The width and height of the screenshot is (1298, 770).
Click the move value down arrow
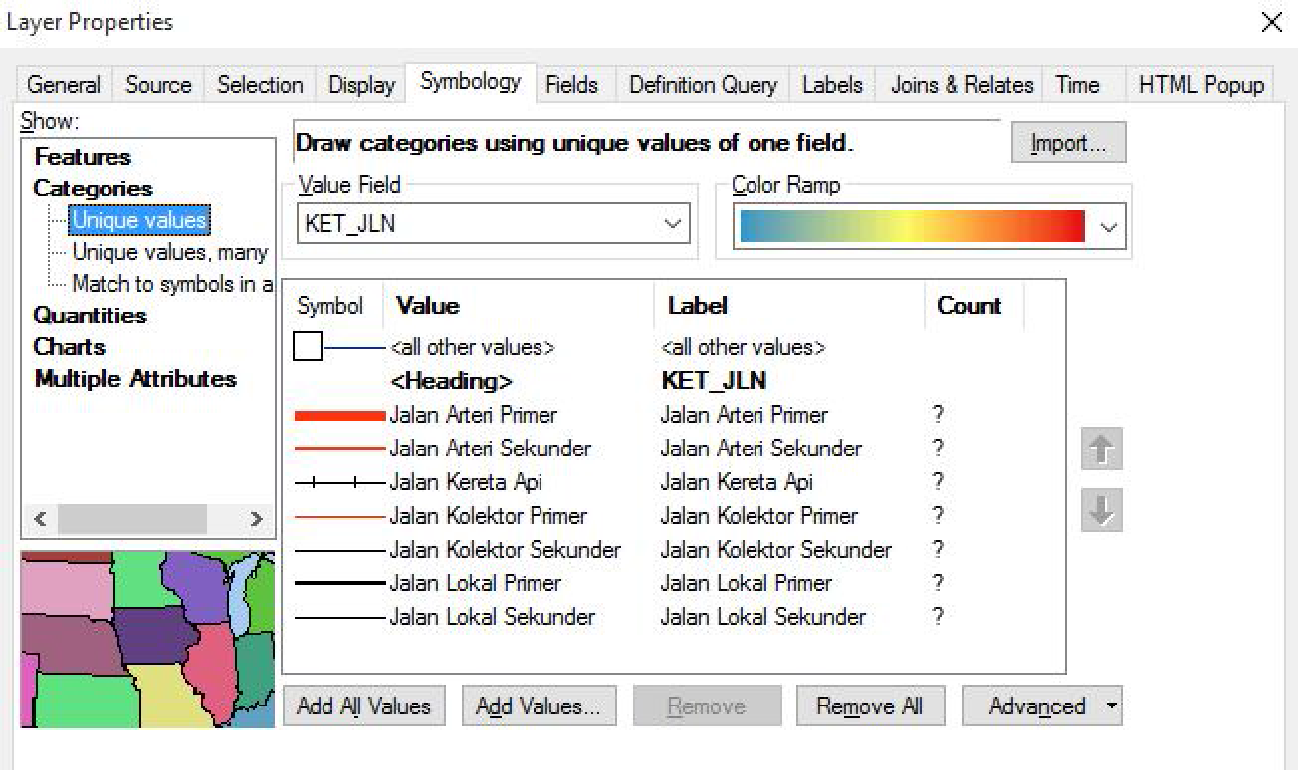click(x=1101, y=512)
